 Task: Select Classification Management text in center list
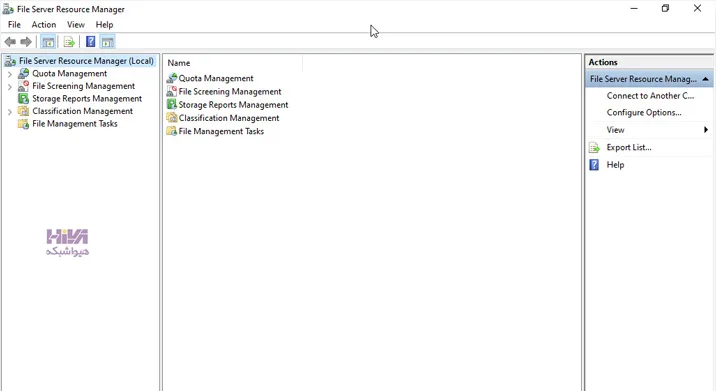[229, 118]
